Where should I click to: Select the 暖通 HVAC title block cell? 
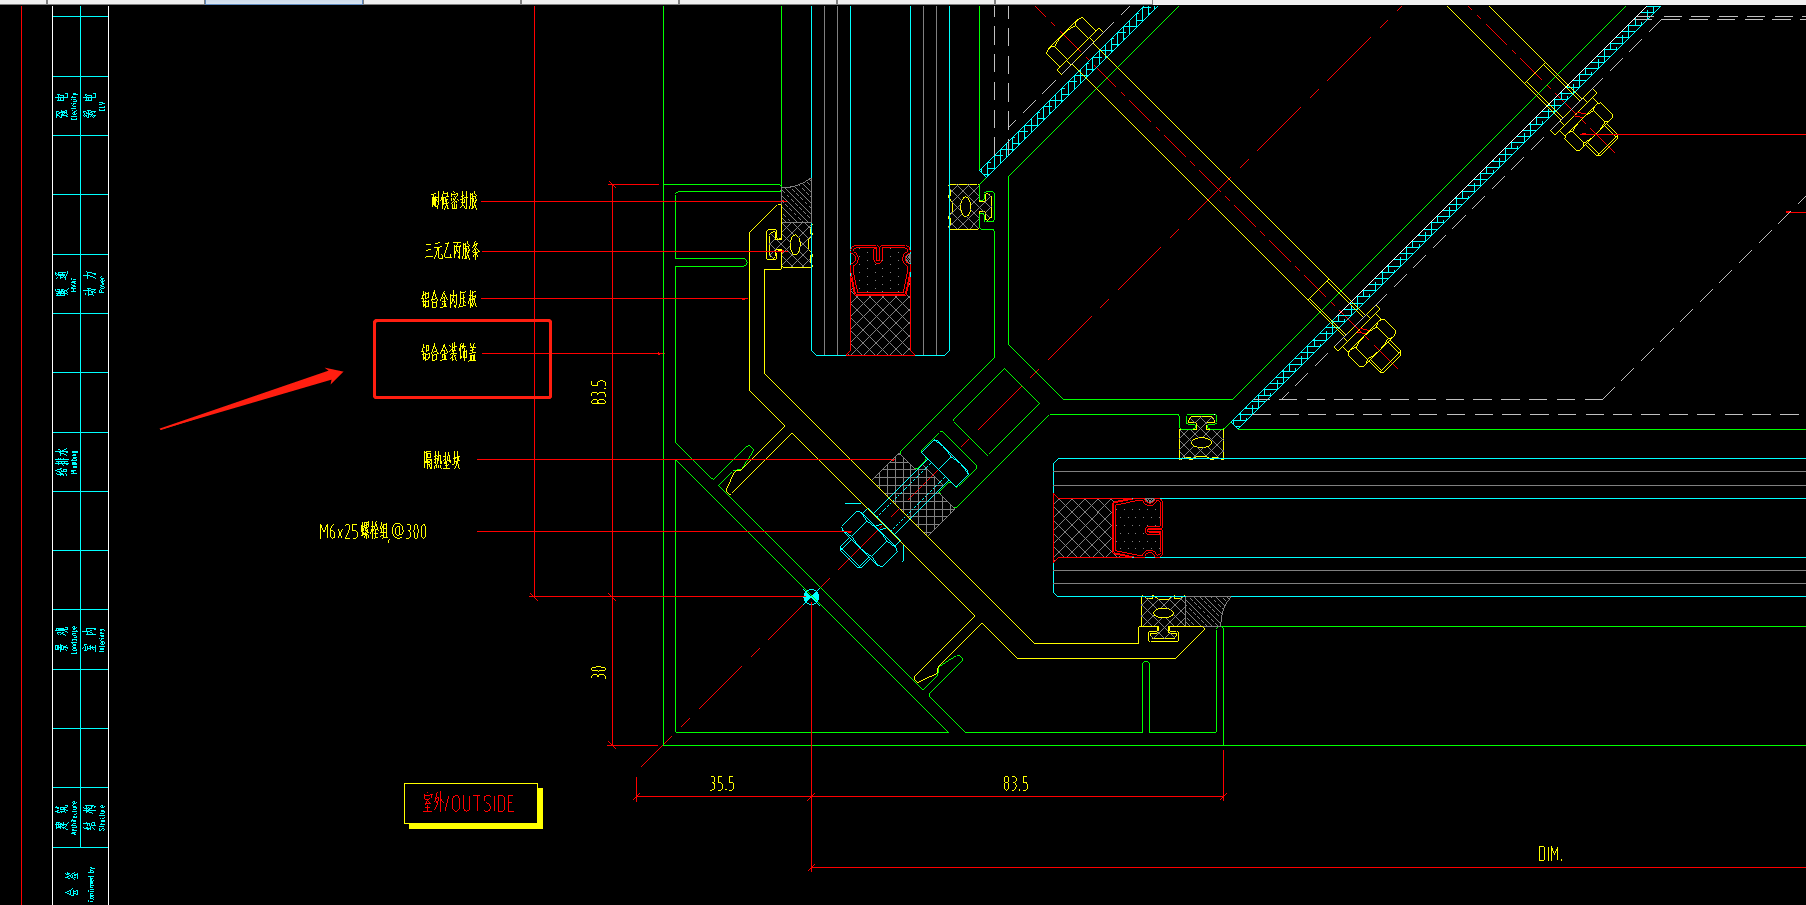point(66,283)
